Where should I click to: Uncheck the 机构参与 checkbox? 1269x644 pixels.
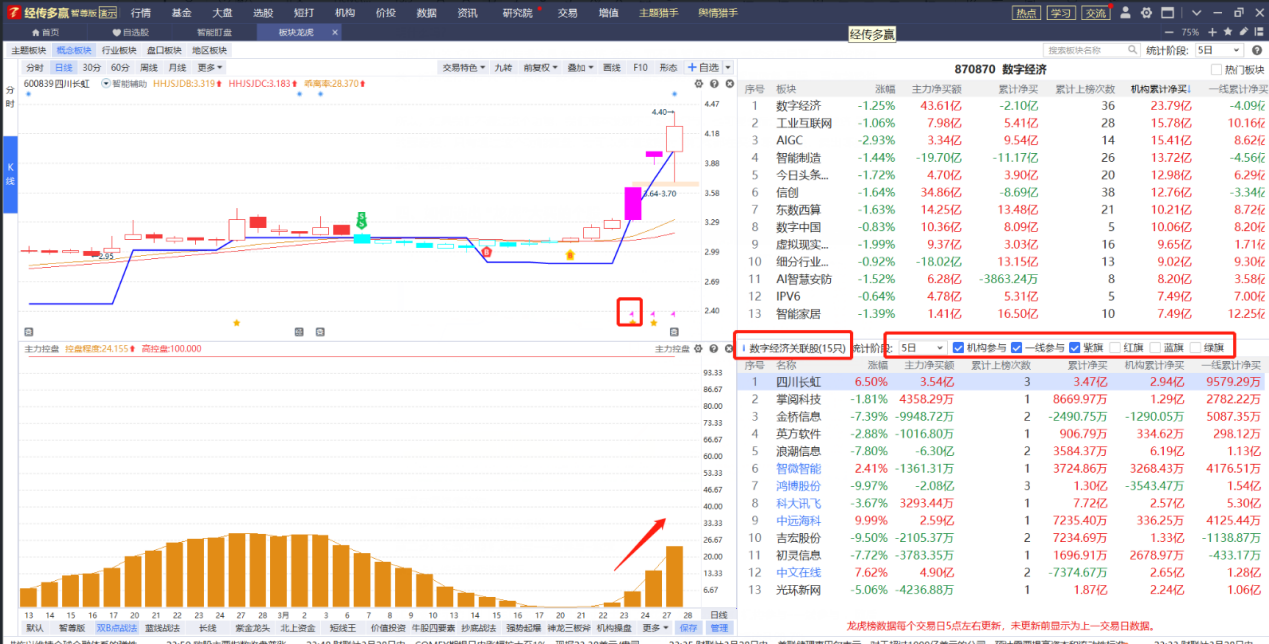click(958, 347)
